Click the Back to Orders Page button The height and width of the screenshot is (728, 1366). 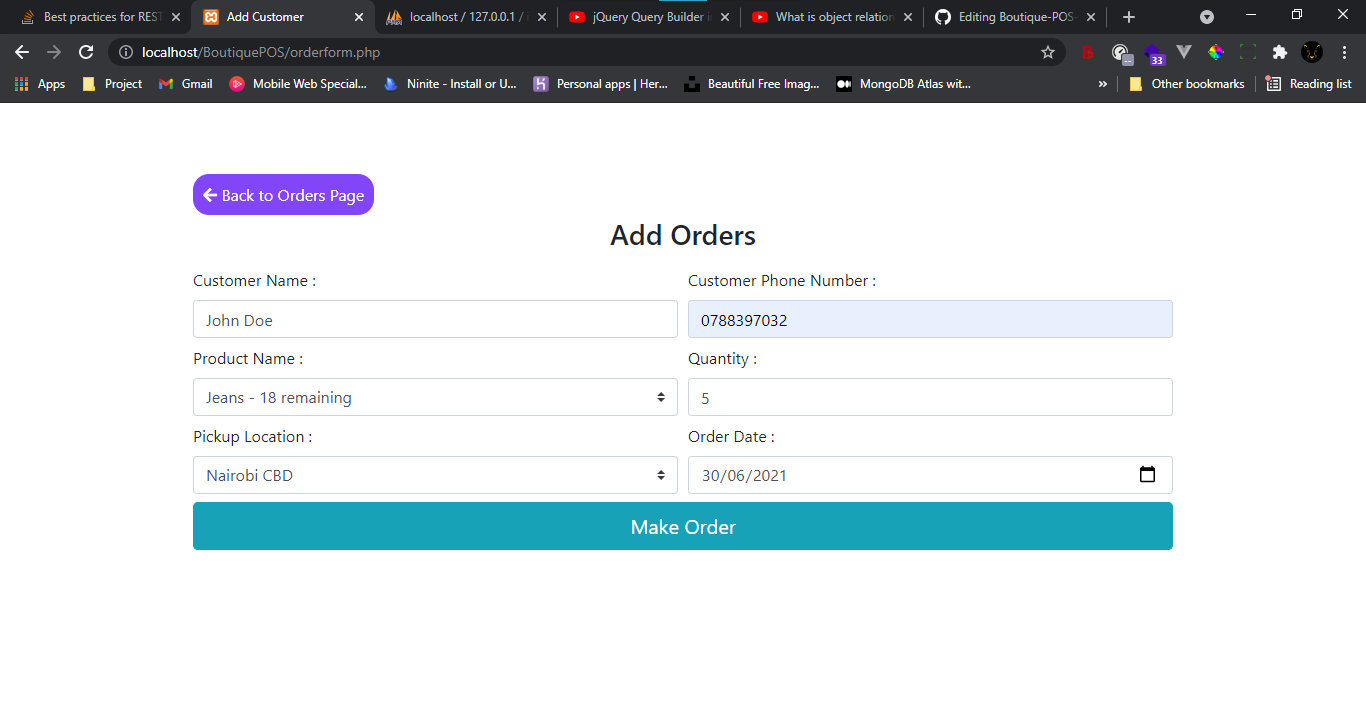coord(283,194)
